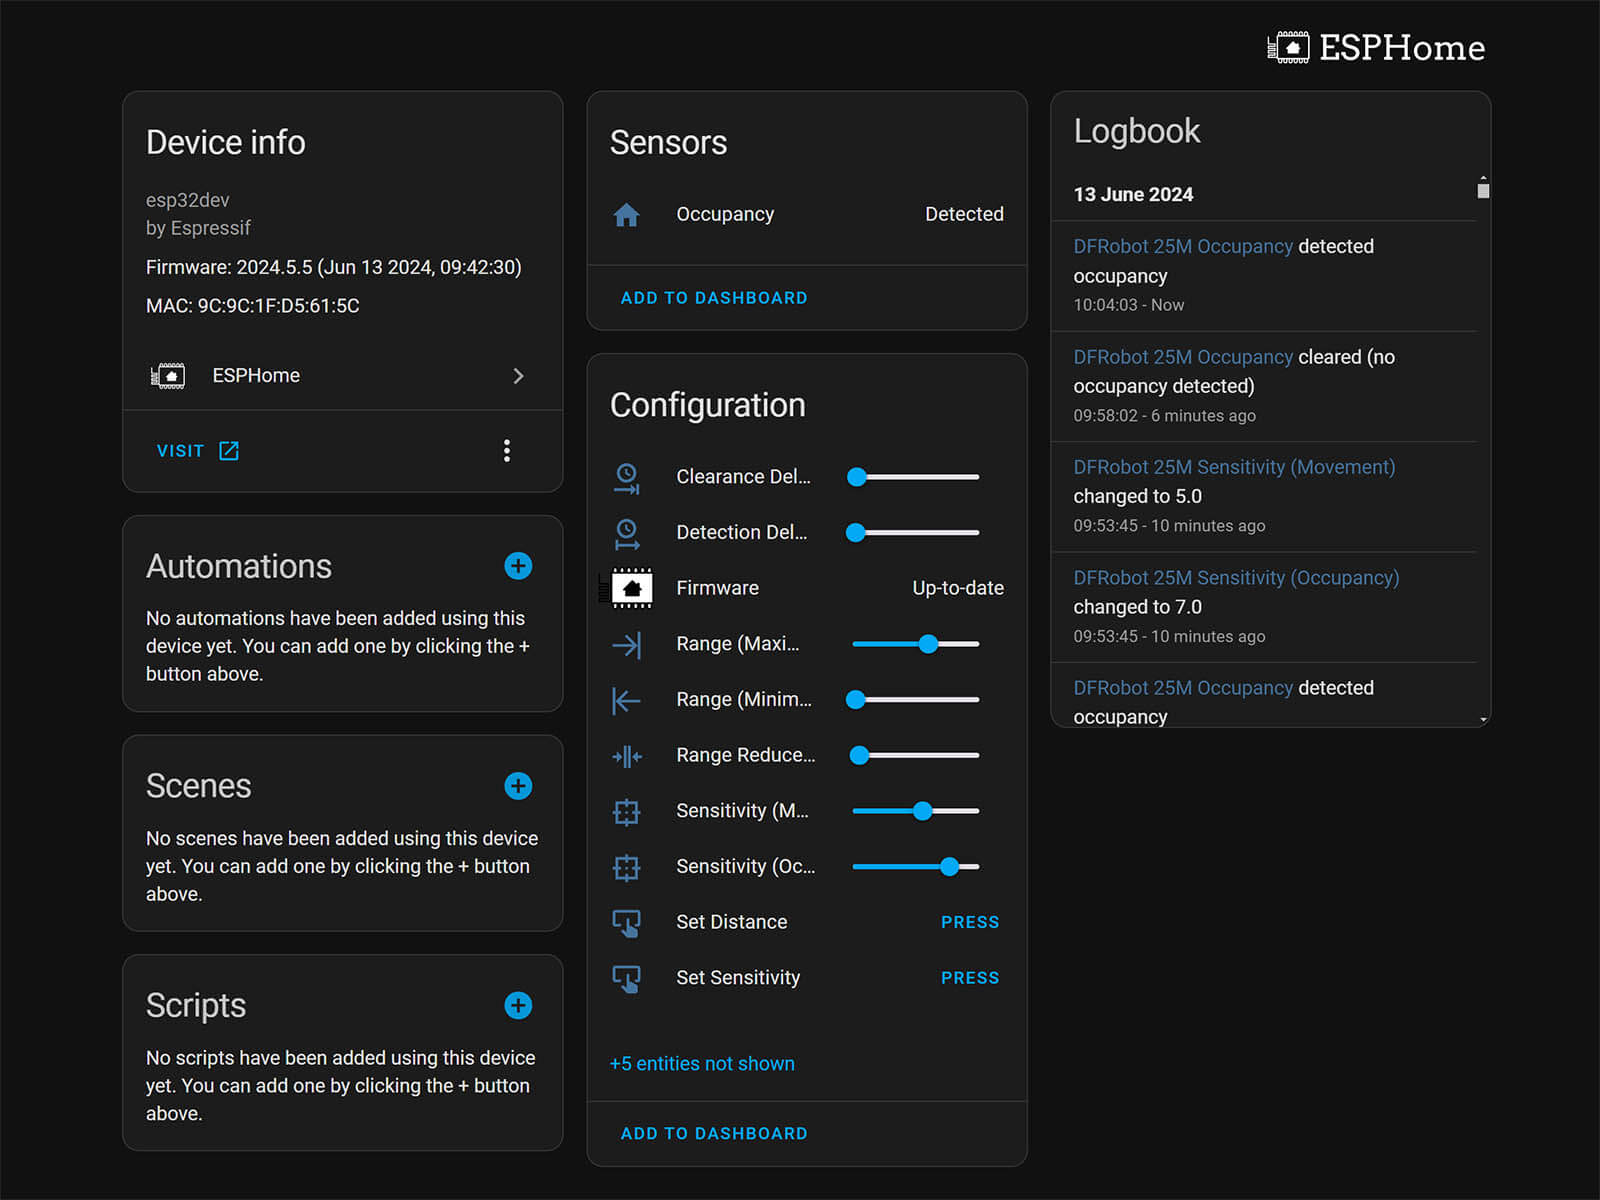Expand the +5 entities not shown link
The image size is (1600, 1200).
[702, 1064]
